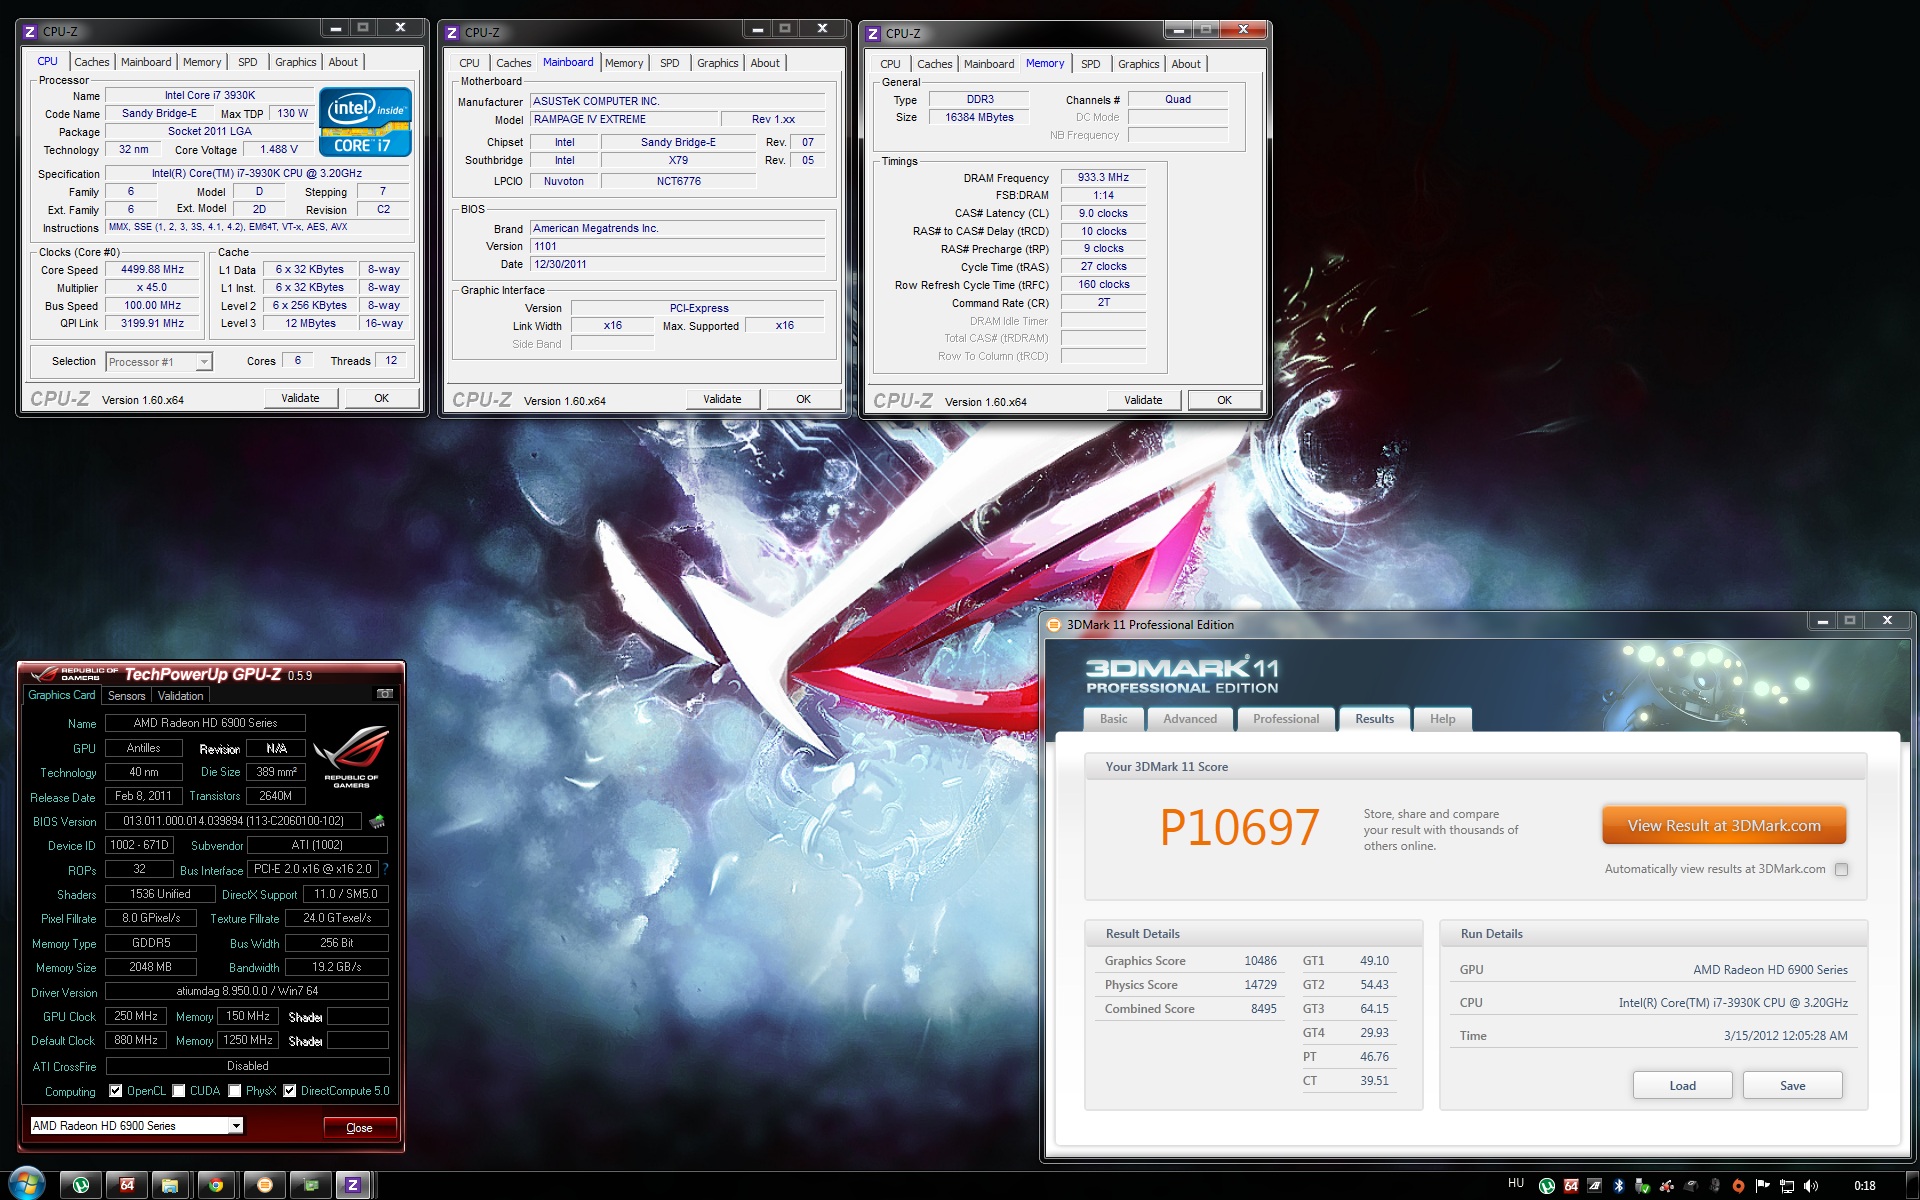The image size is (1920, 1200).
Task: Enable automatically view results at 3DMark.com
Action: 1841,870
